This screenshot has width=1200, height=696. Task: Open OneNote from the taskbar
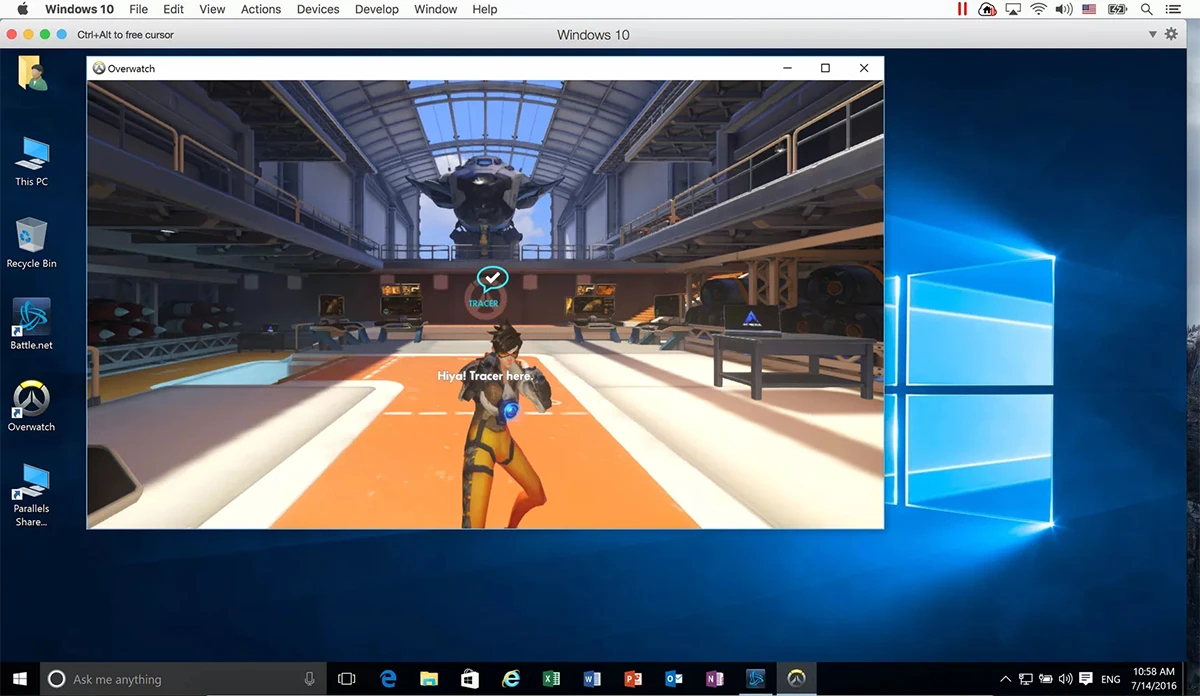[714, 678]
